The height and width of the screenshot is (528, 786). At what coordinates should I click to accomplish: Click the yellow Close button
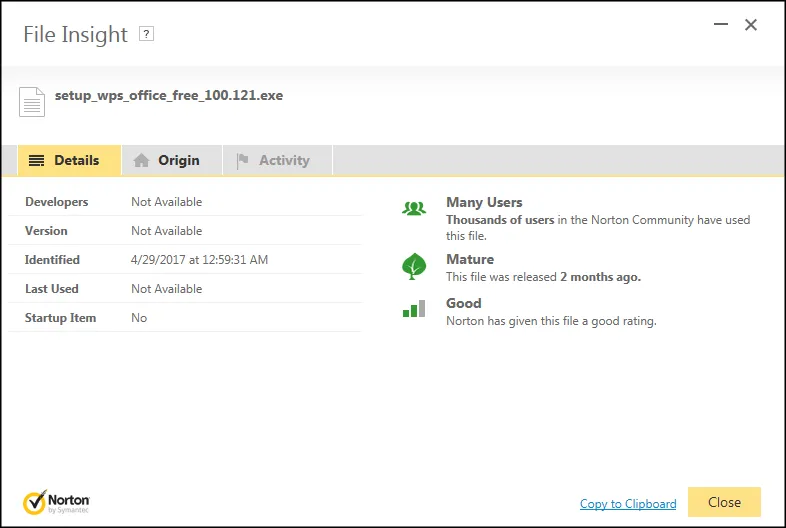724,502
